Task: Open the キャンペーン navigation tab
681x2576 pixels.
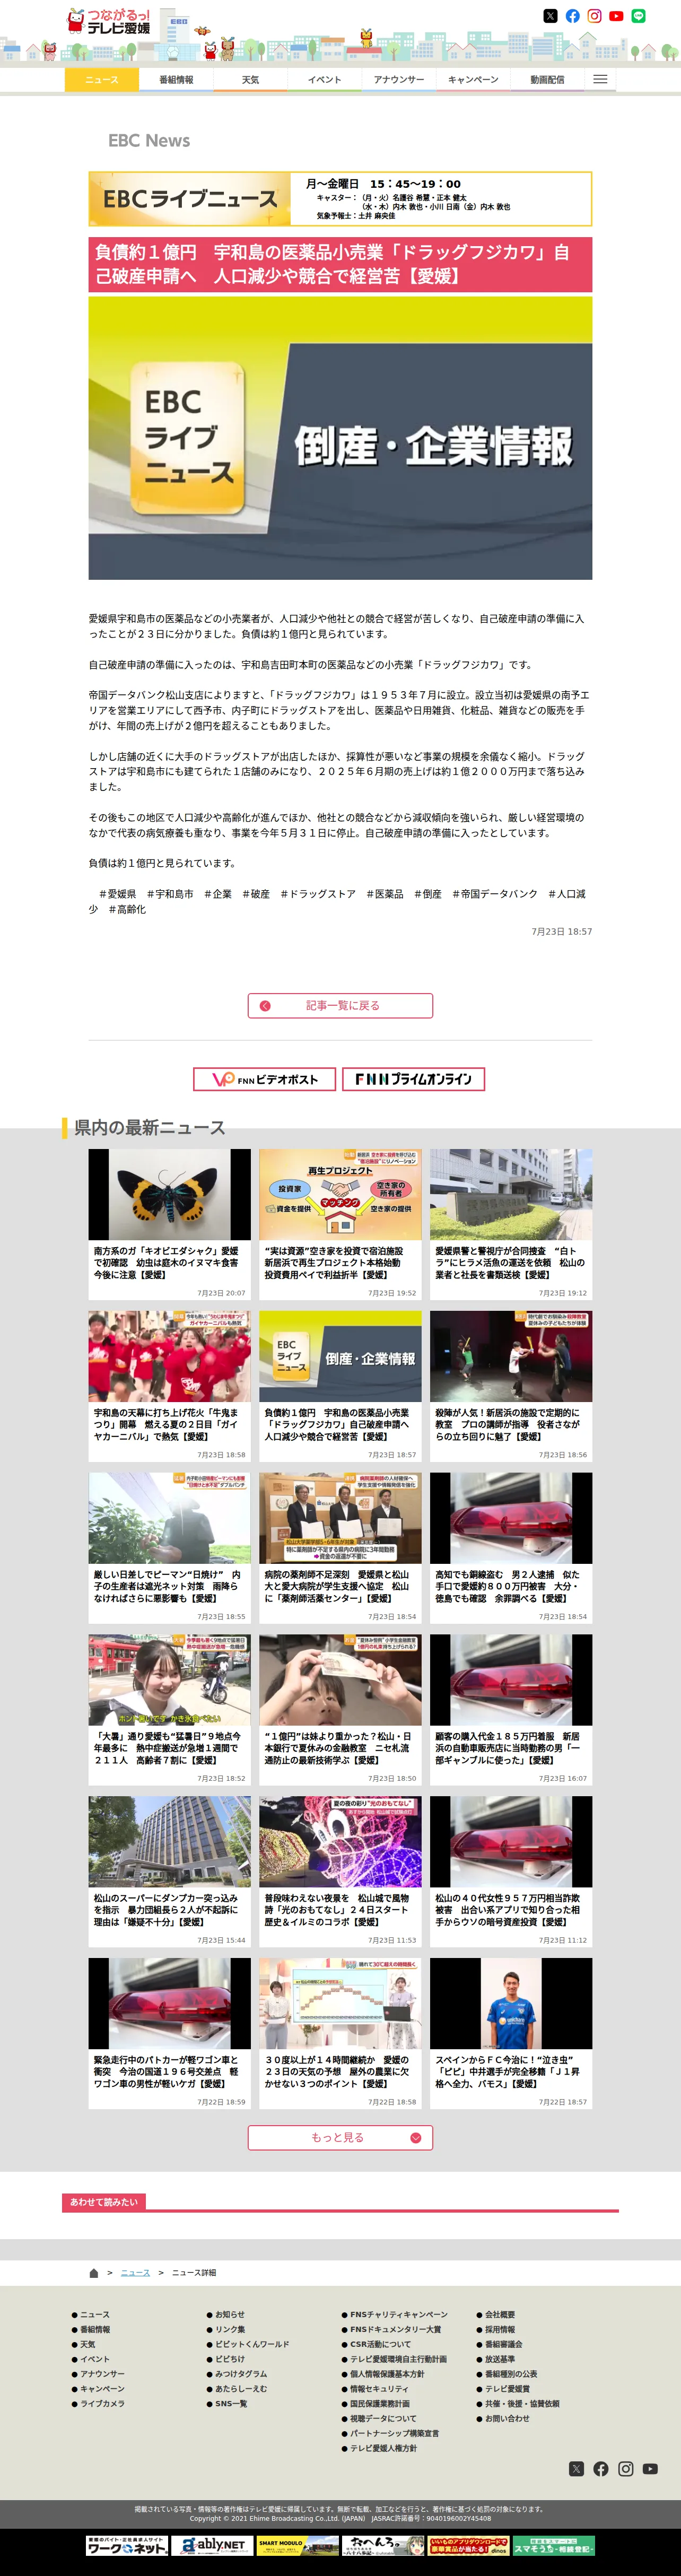Action: (x=473, y=79)
